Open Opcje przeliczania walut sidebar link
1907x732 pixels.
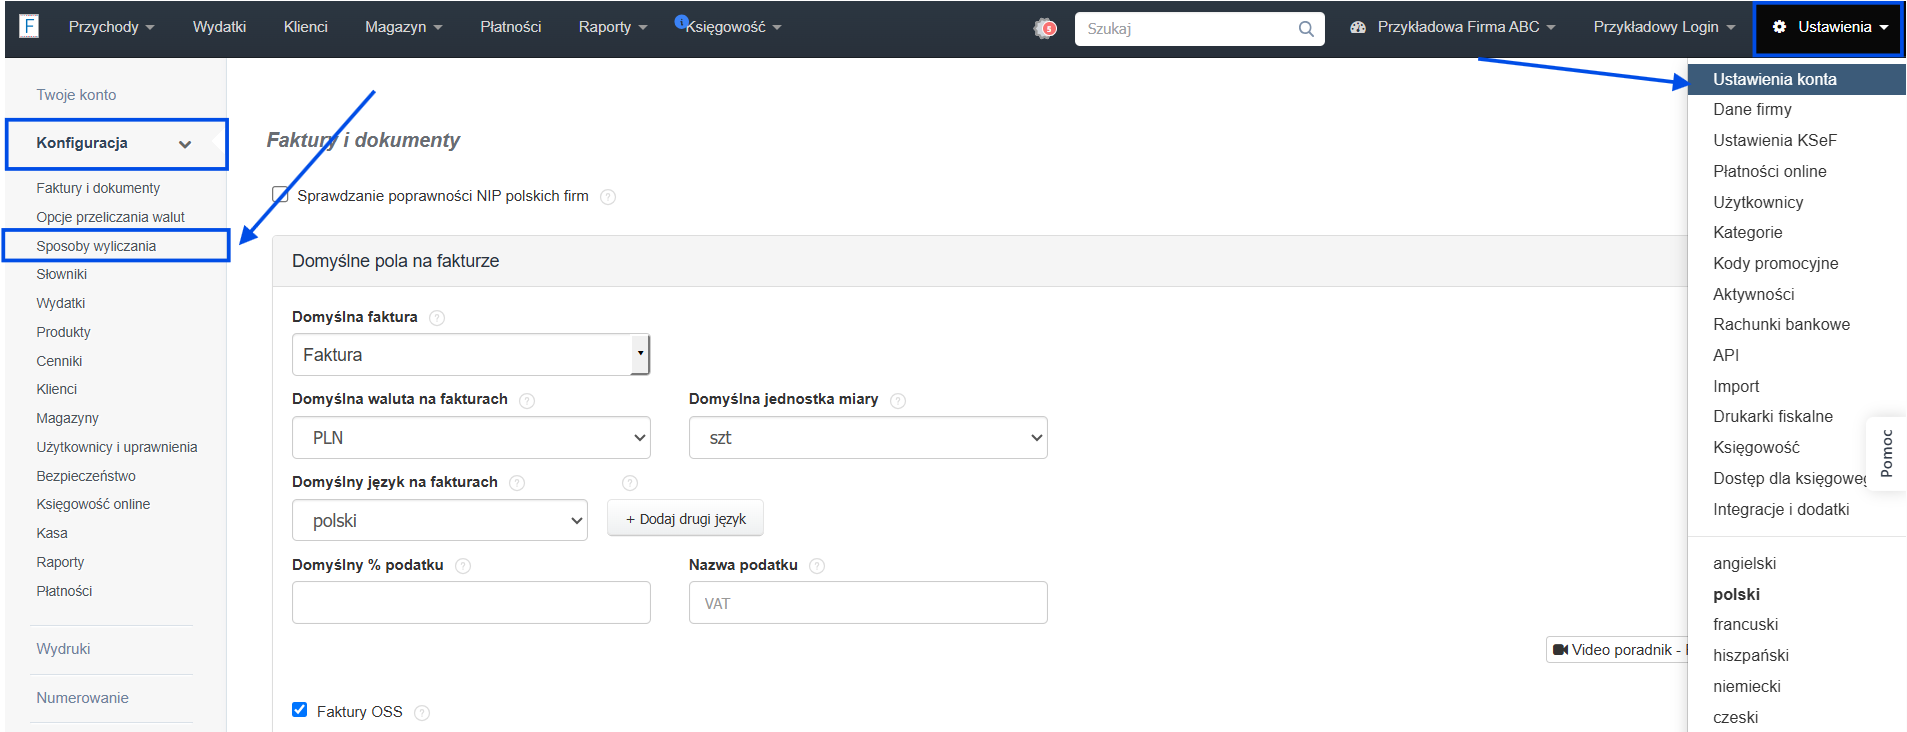(x=110, y=217)
